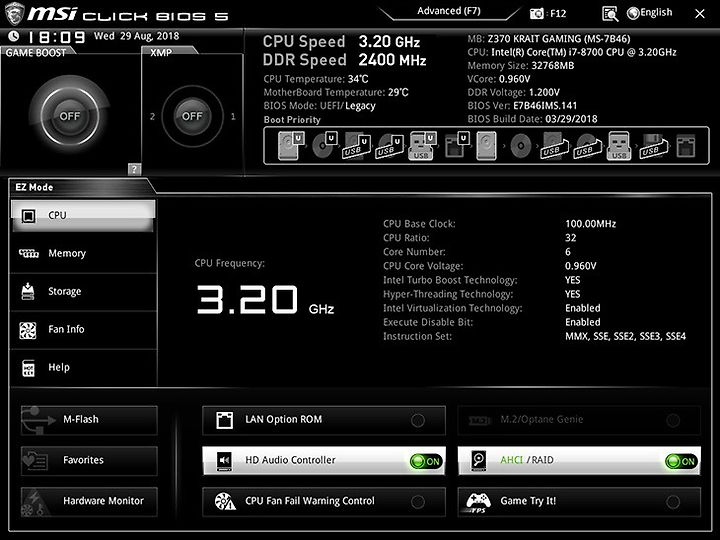Select UEFI network boot device icon

coord(456,146)
